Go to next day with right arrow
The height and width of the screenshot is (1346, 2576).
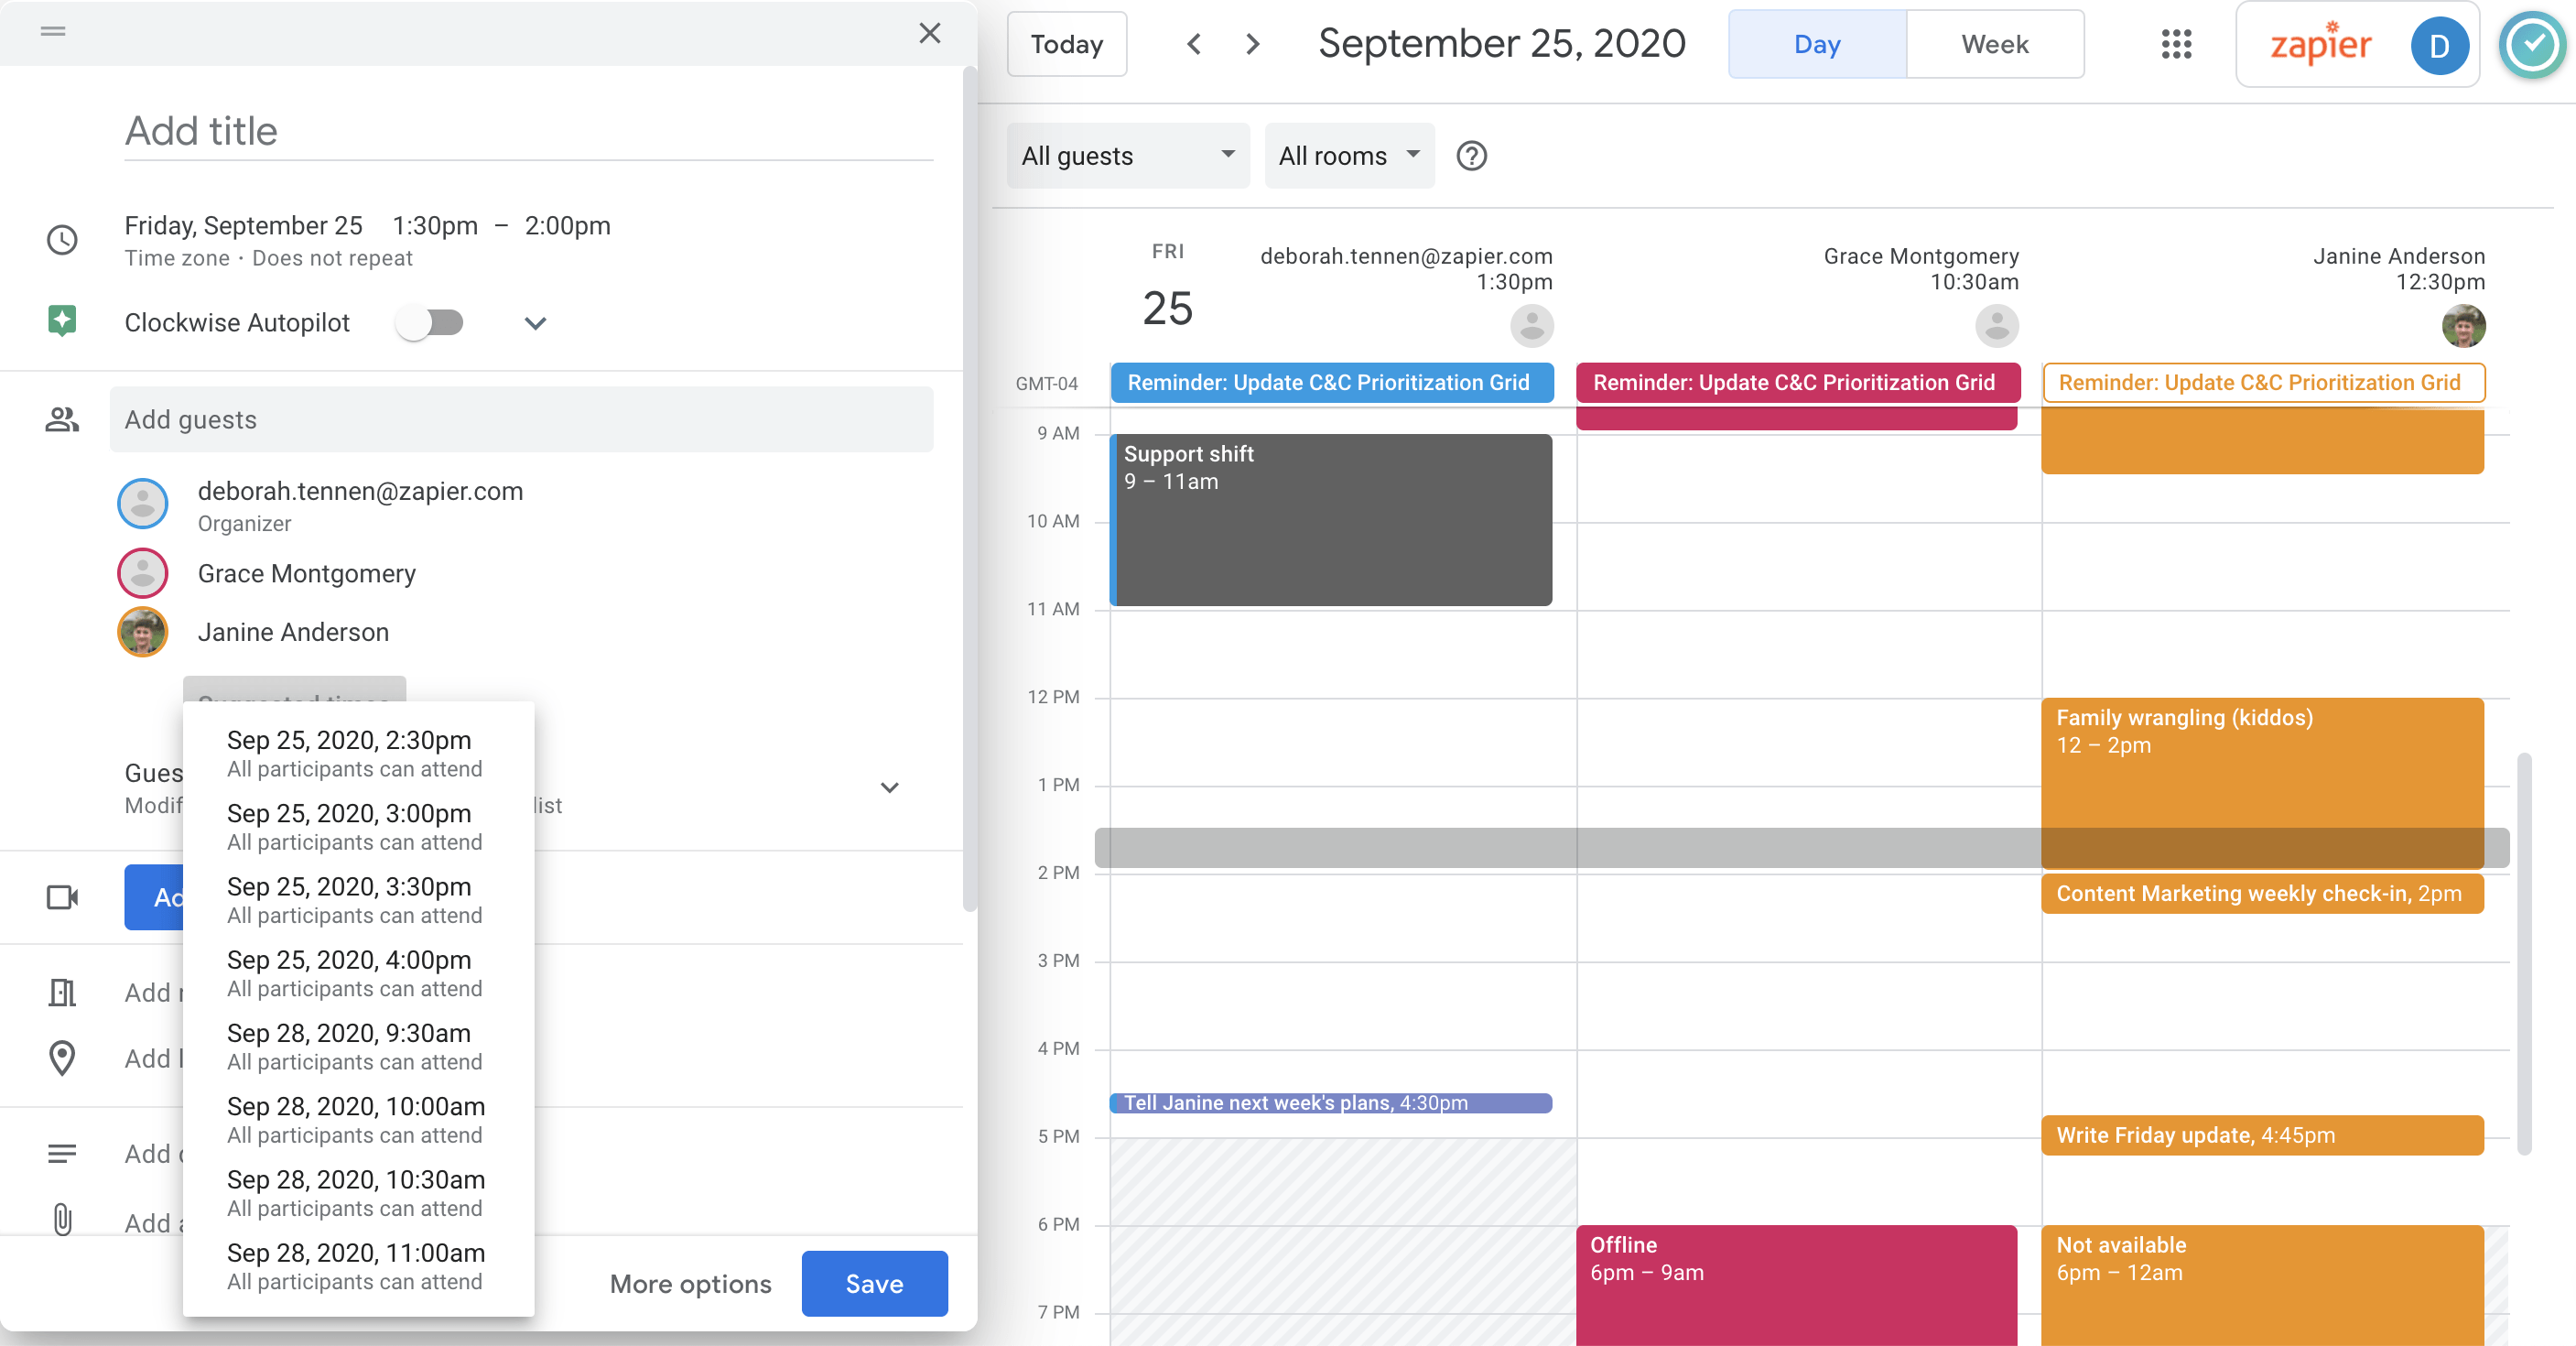coord(1252,44)
